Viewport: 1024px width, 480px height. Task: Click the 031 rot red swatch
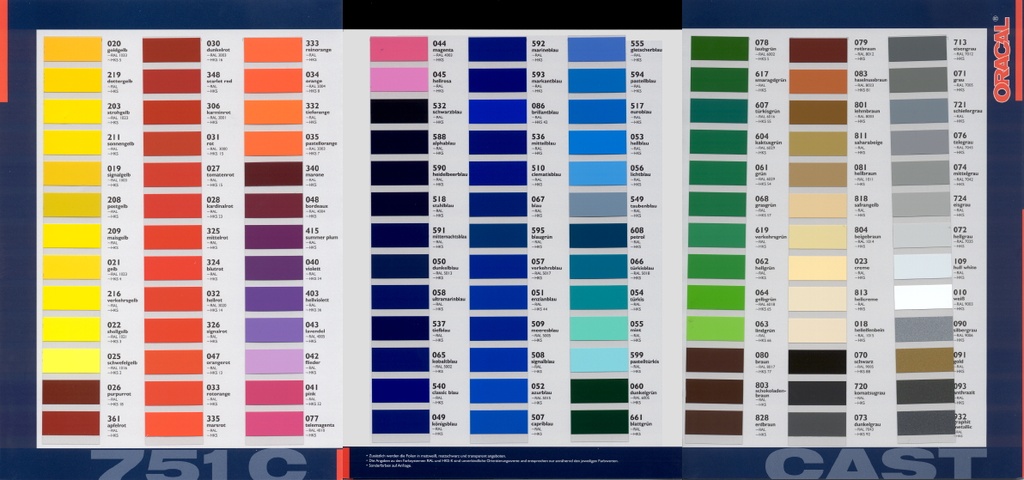(172, 143)
